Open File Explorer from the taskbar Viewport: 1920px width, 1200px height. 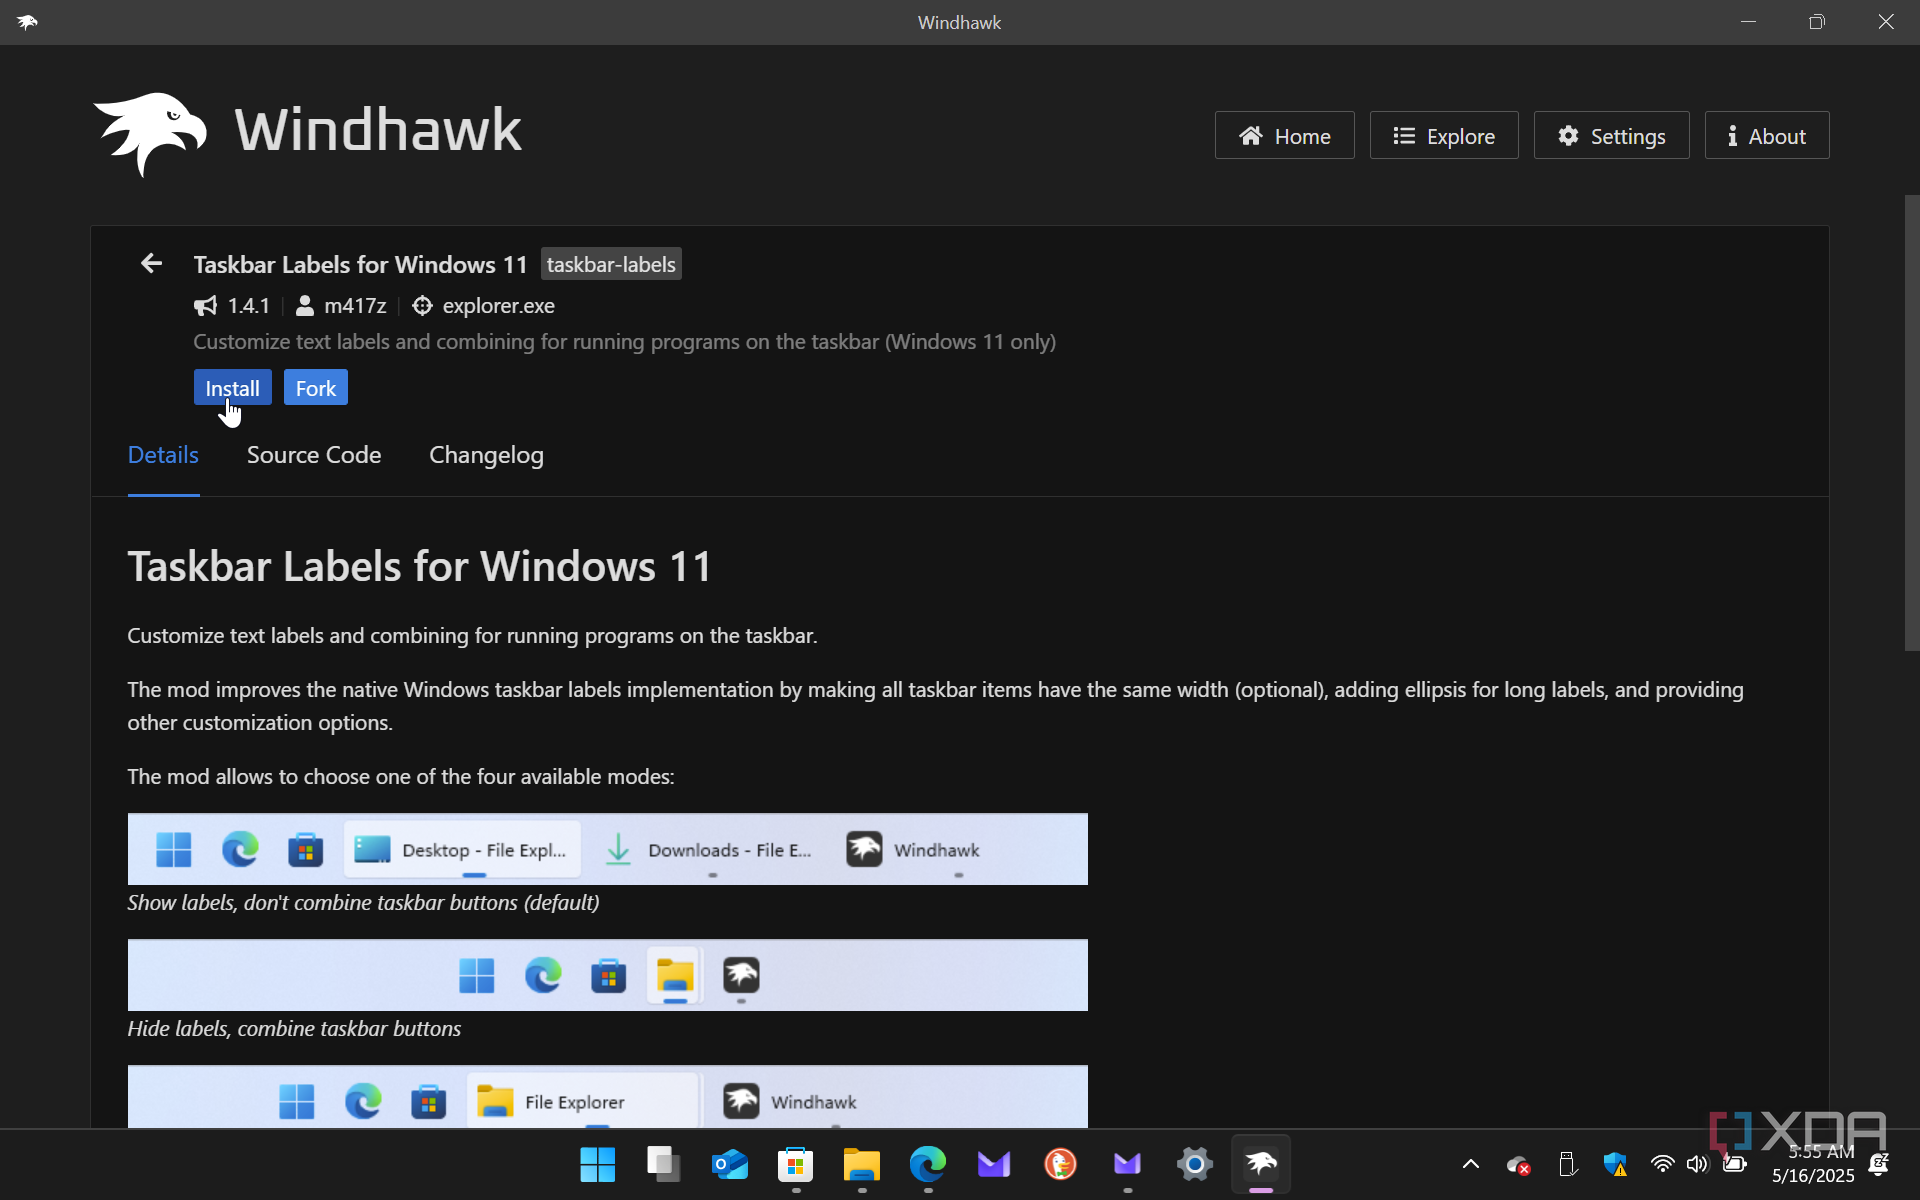pos(861,1164)
